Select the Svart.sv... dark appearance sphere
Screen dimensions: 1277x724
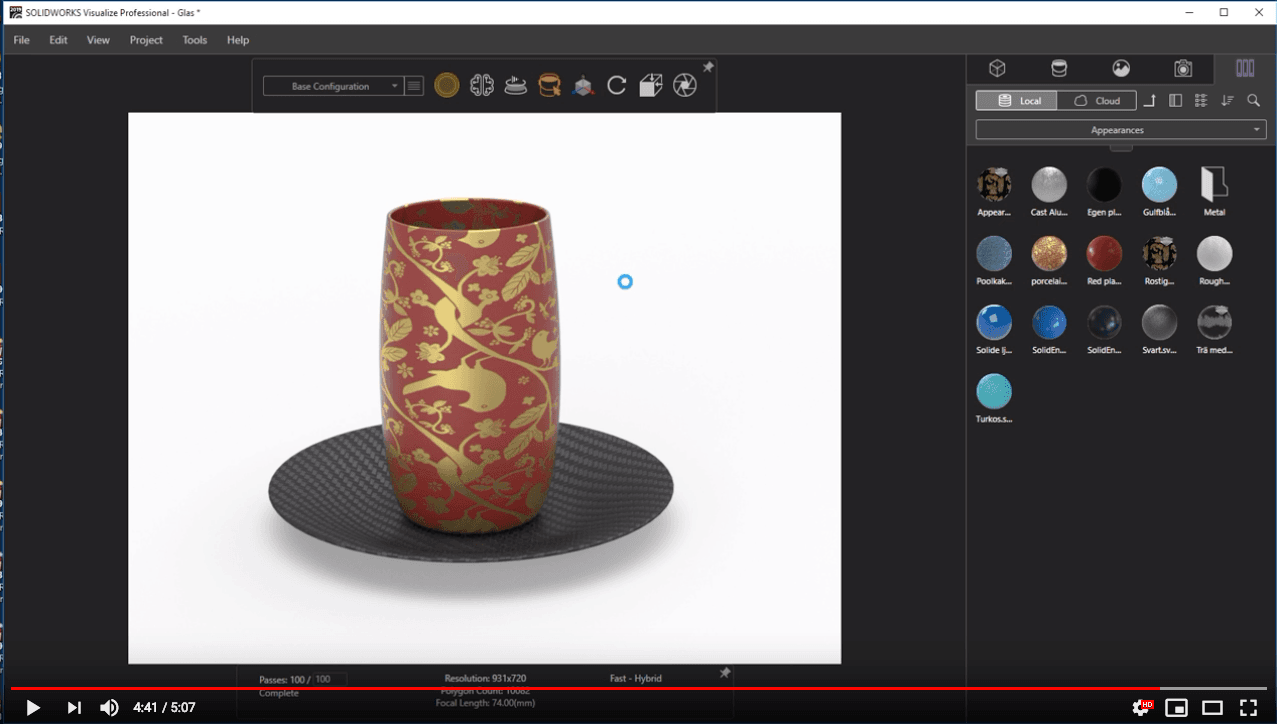point(1160,323)
